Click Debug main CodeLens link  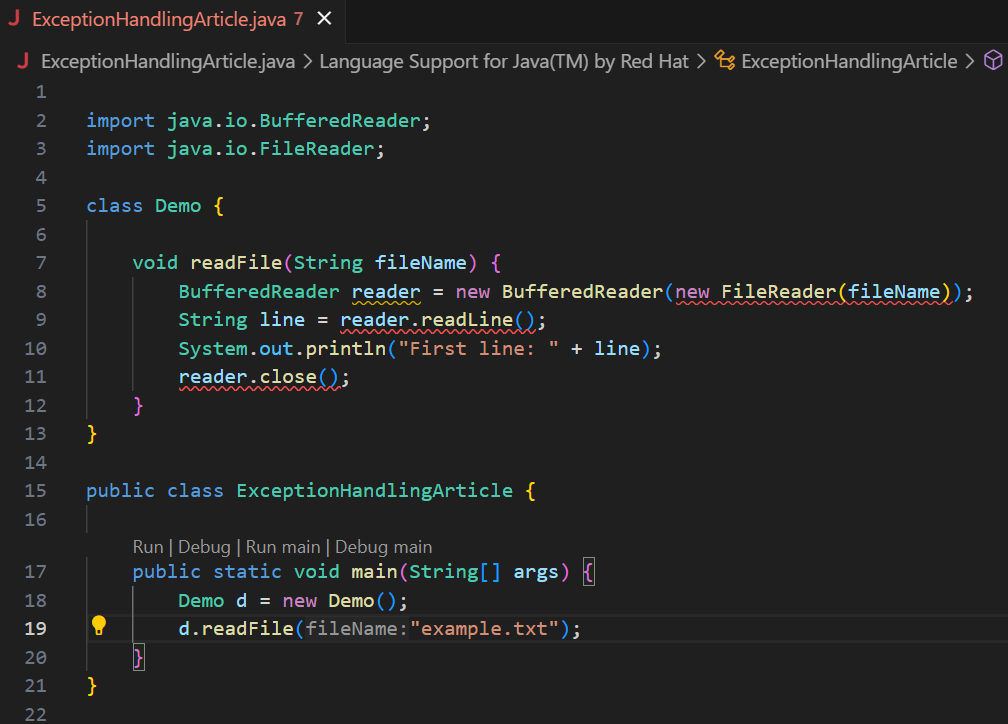click(x=383, y=547)
